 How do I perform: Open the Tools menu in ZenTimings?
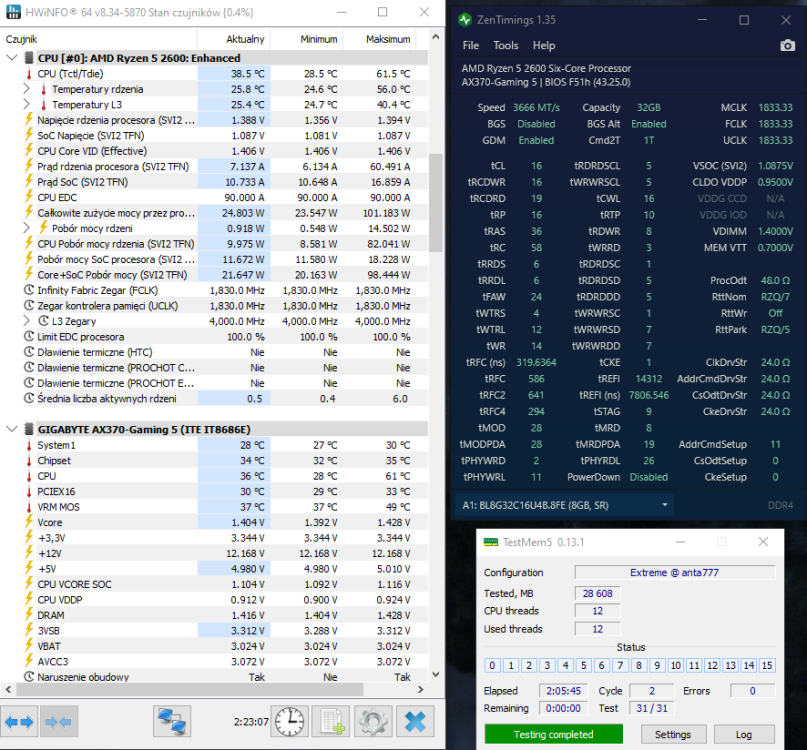(506, 46)
